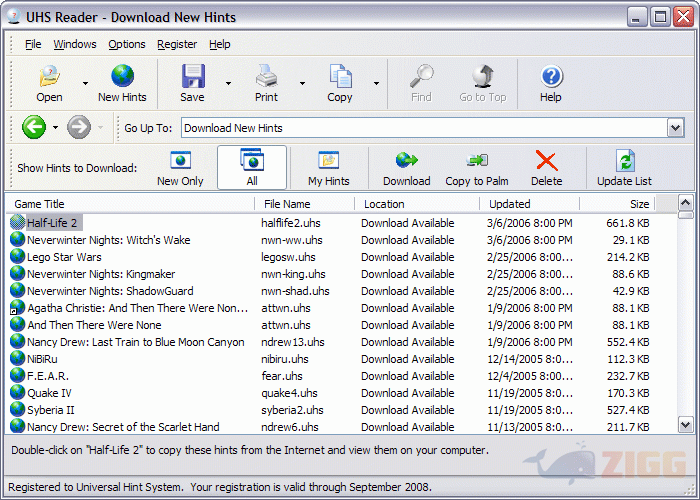Viewport: 700px width, 500px height.
Task: Click updated date 12/14/2005 for NiBiRu
Action: [x=530, y=359]
